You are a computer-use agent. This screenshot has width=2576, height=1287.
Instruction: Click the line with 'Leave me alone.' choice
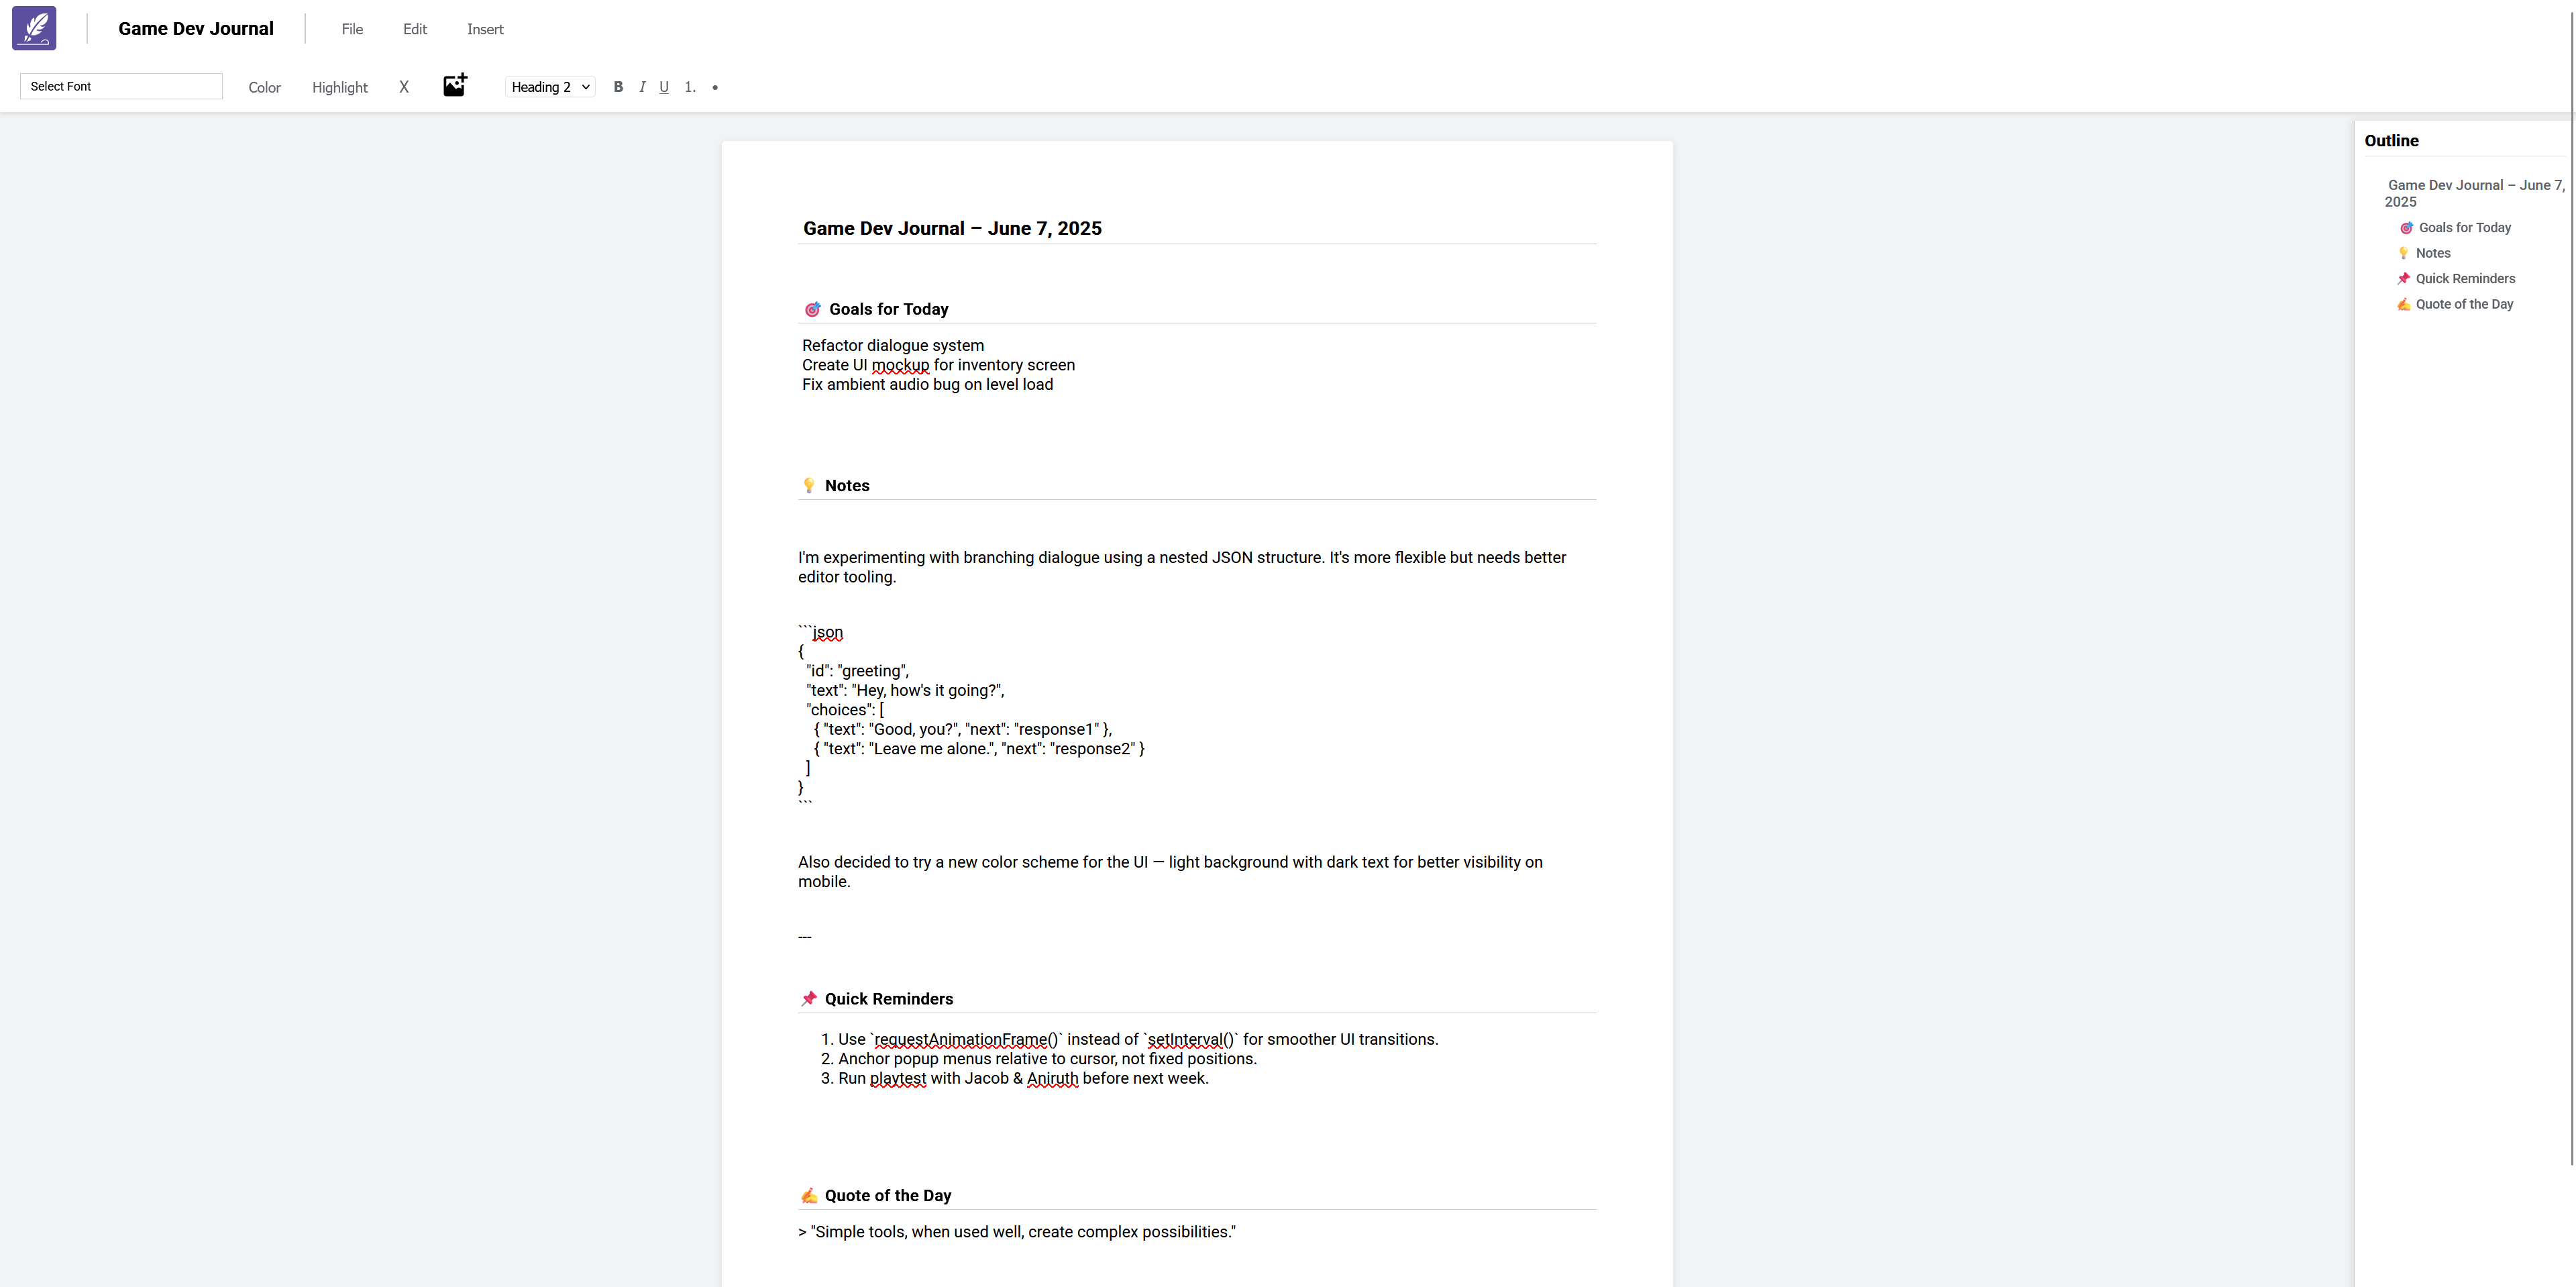click(979, 748)
